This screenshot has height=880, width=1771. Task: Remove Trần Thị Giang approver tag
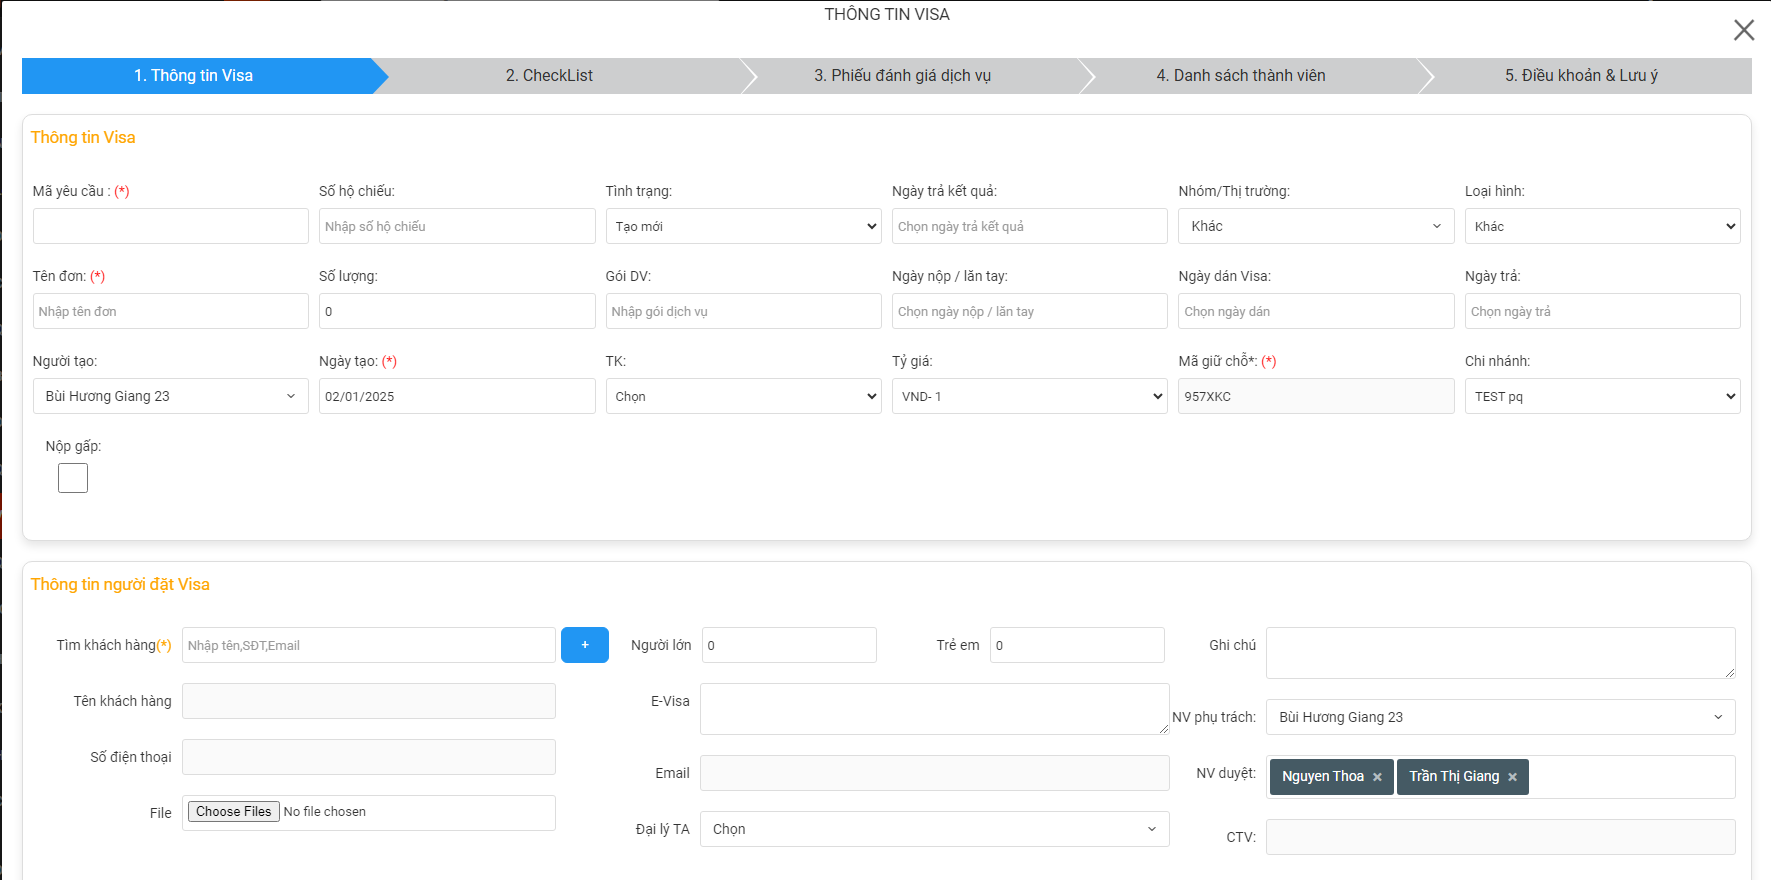[1512, 777]
